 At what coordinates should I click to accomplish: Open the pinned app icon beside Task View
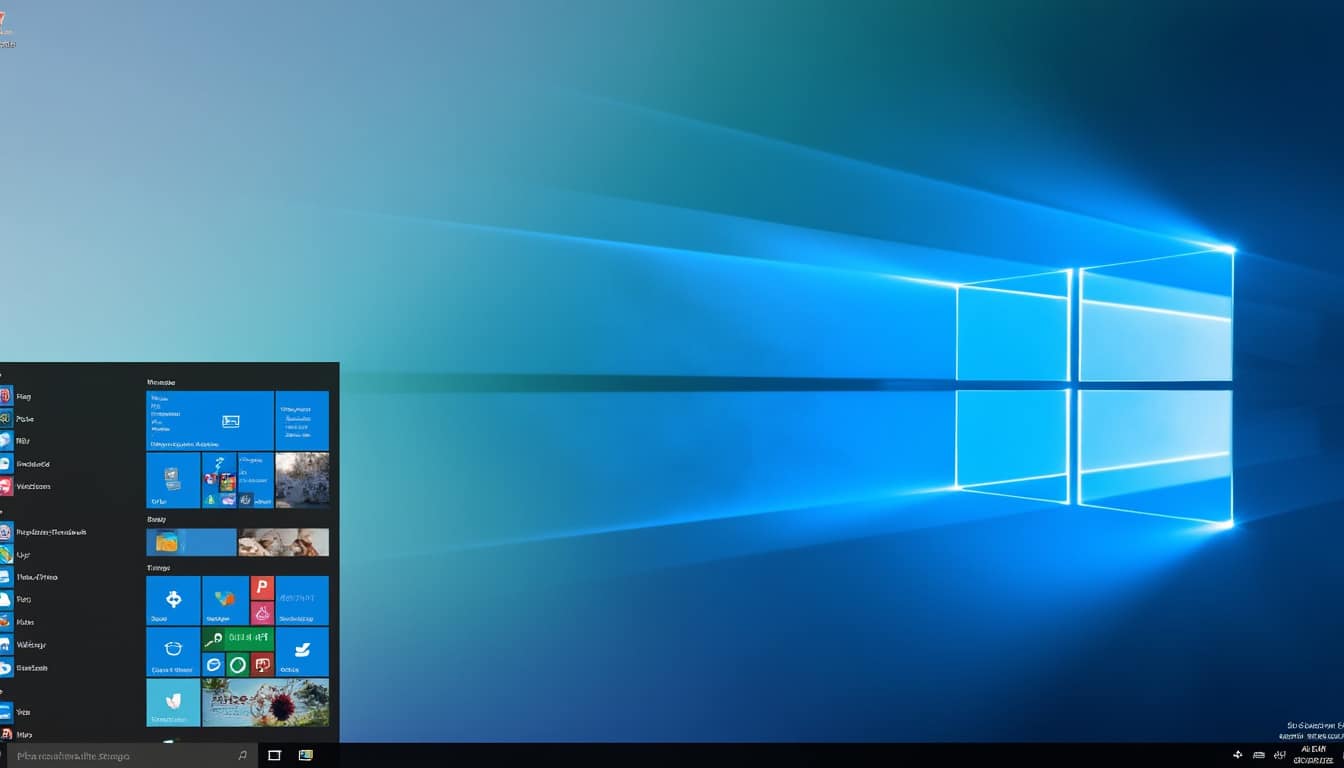306,756
